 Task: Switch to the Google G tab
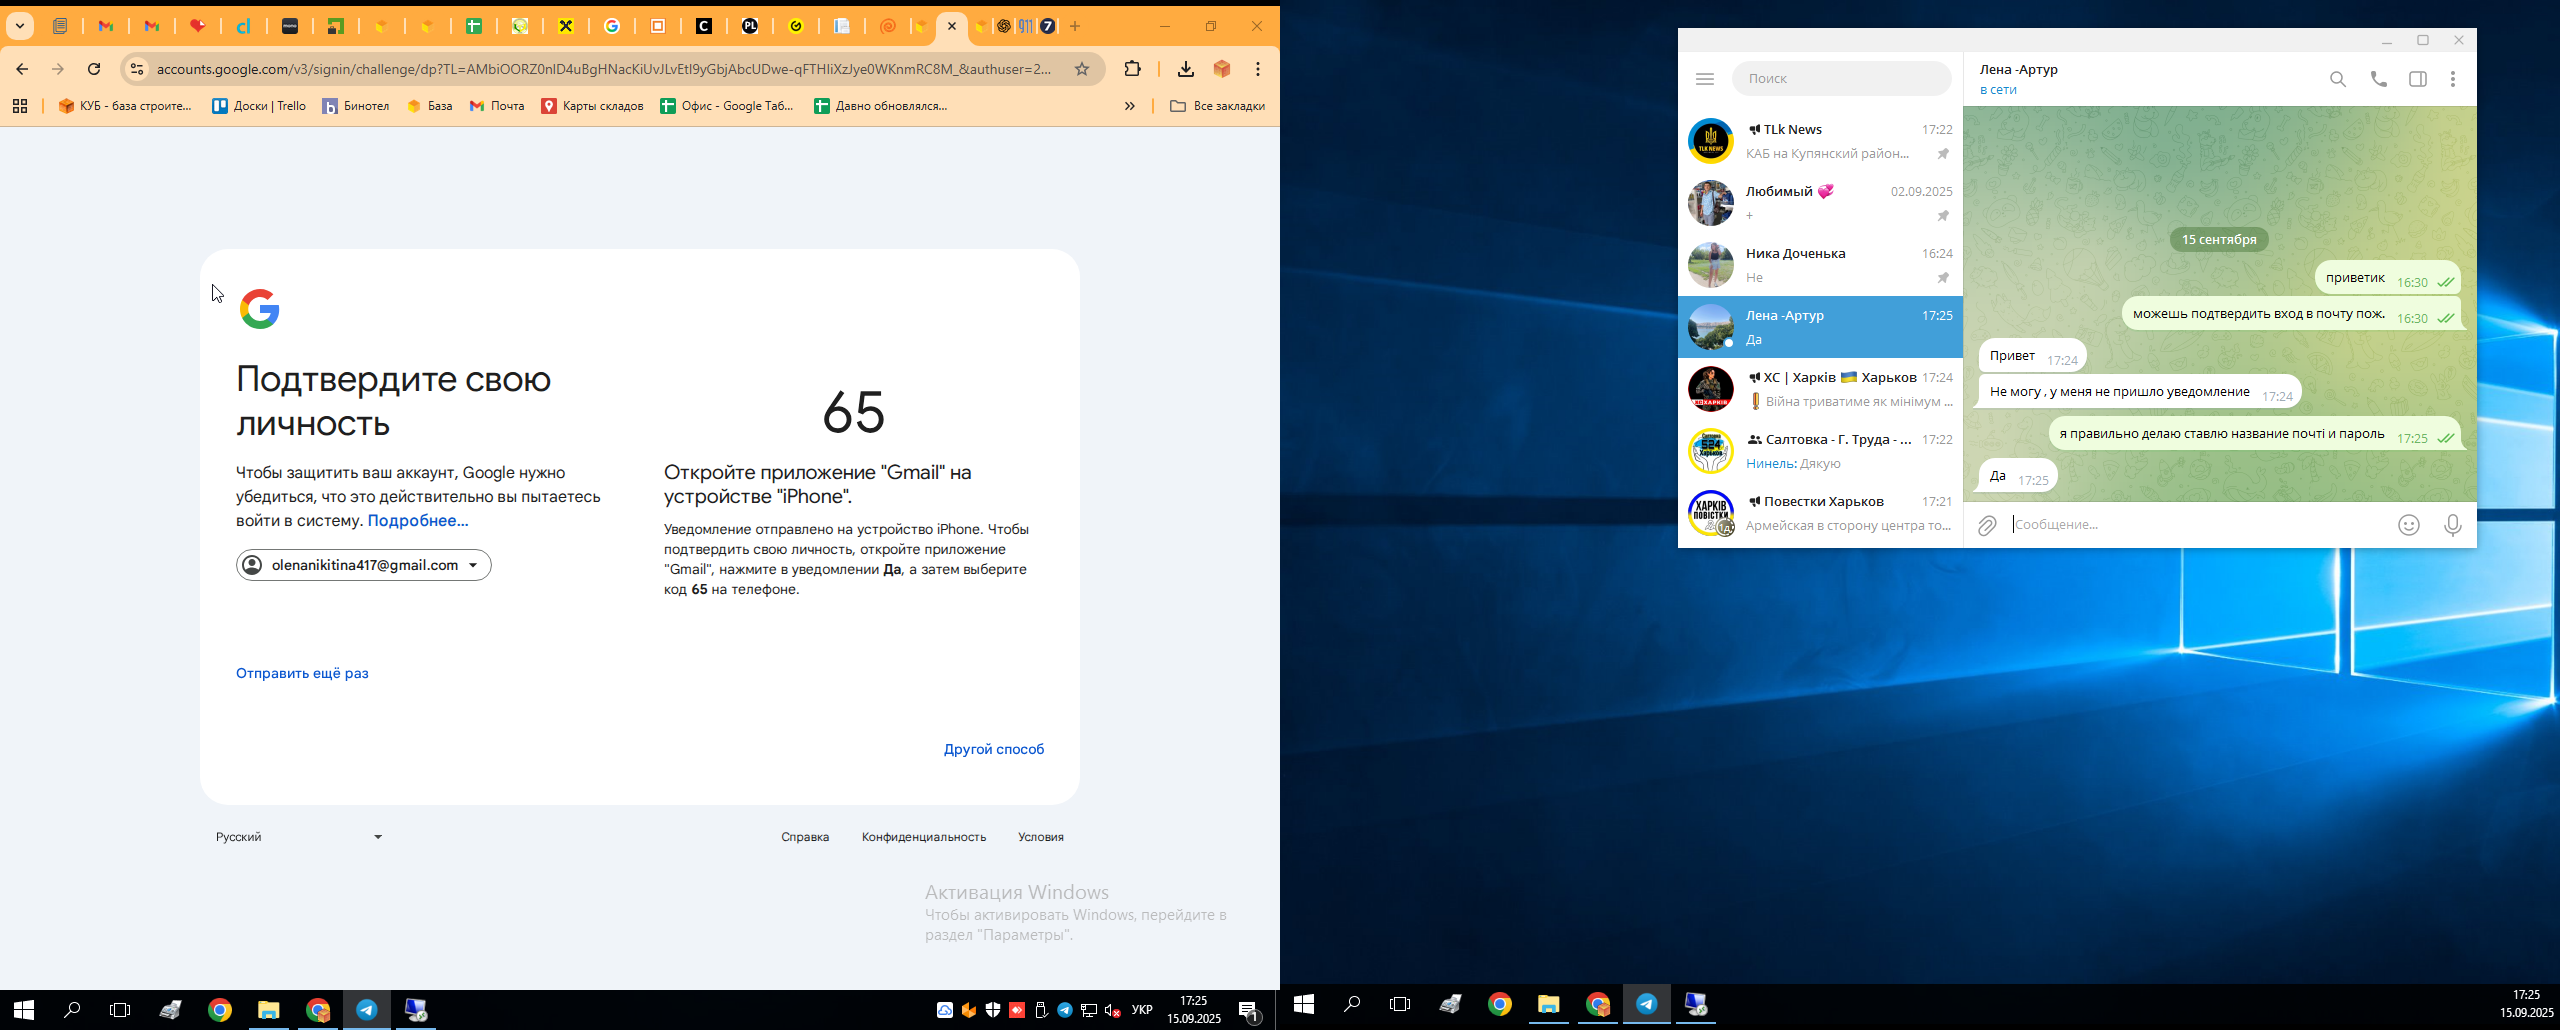(x=612, y=26)
